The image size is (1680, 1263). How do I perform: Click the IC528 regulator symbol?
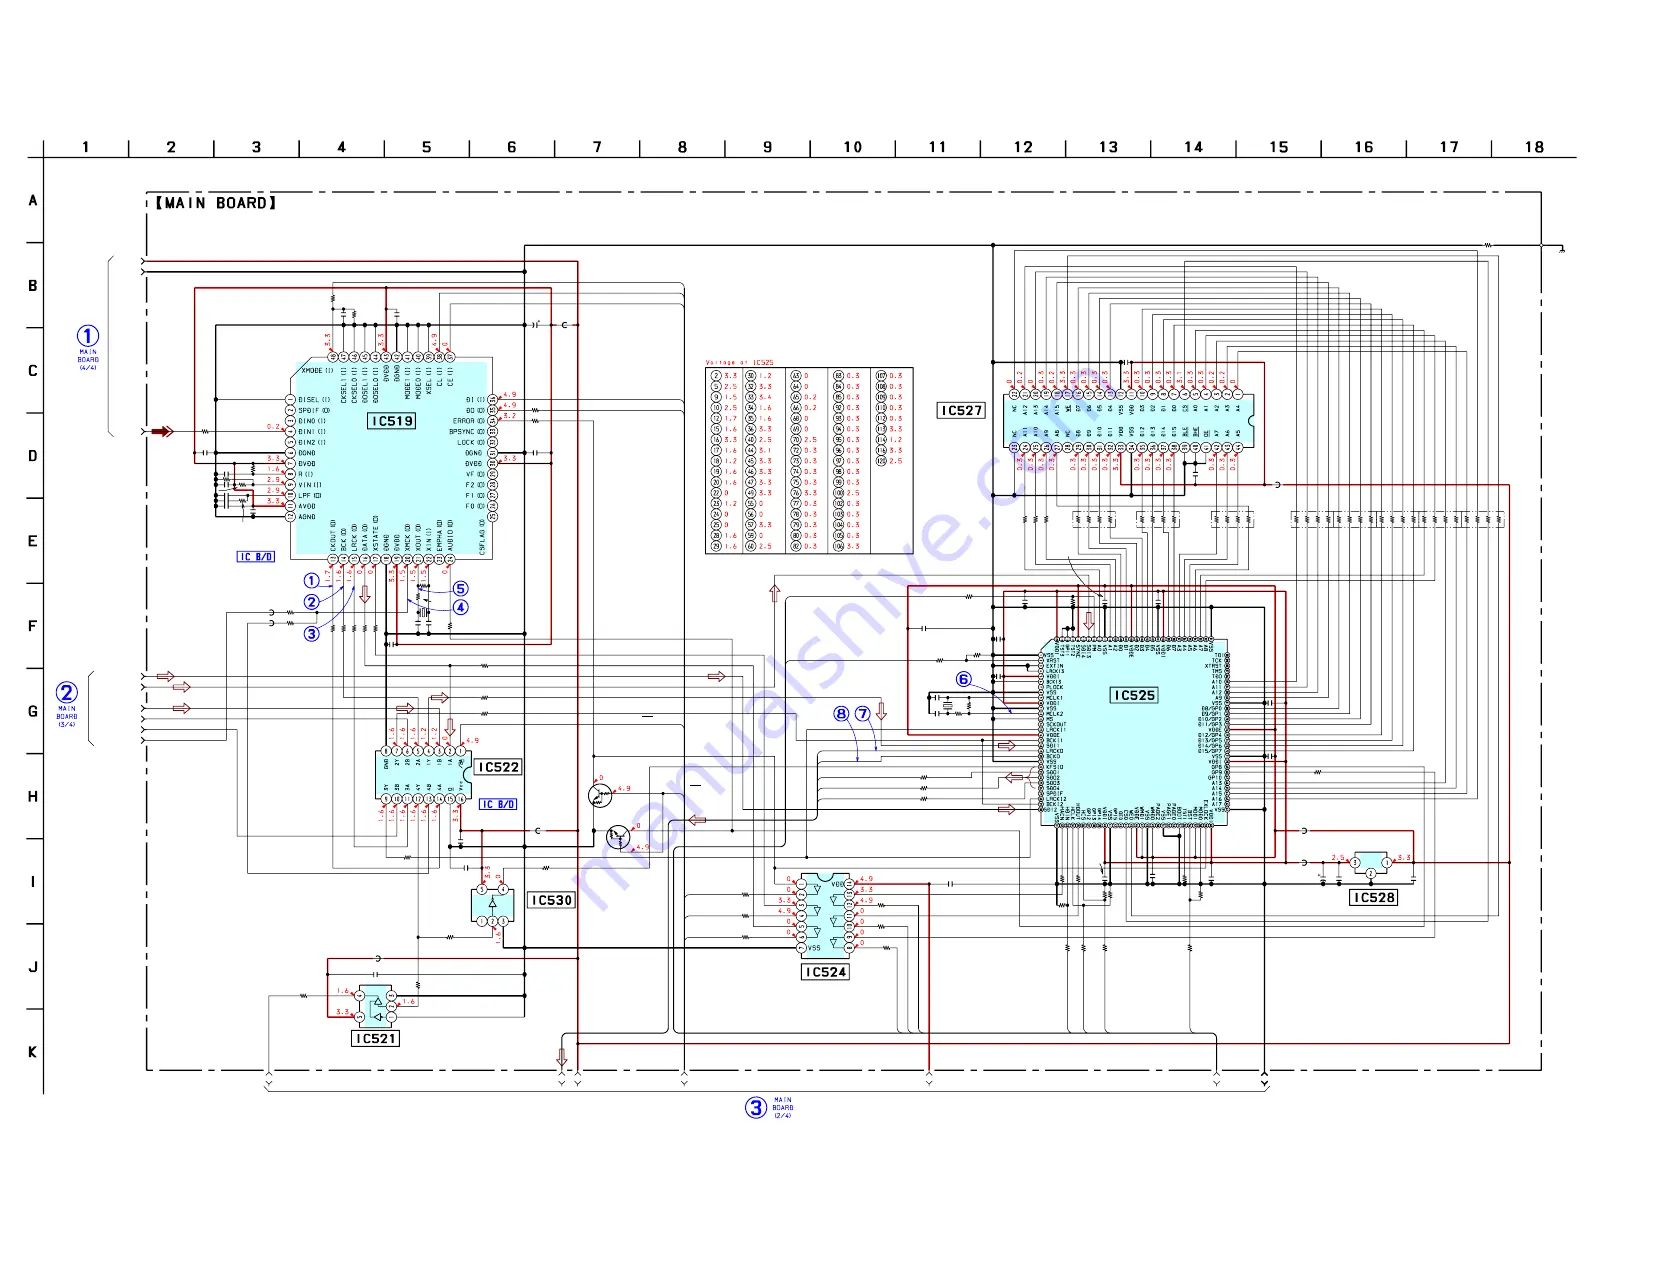tap(1371, 864)
